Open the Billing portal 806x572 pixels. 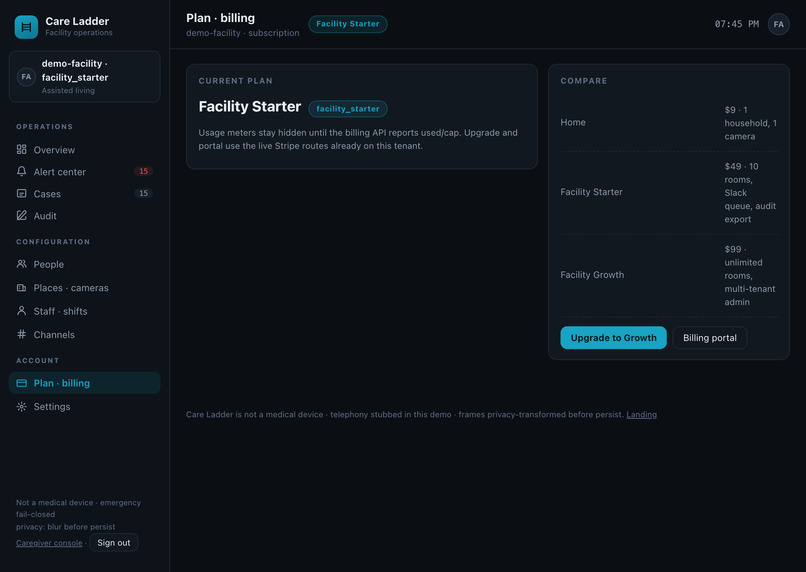coord(709,338)
